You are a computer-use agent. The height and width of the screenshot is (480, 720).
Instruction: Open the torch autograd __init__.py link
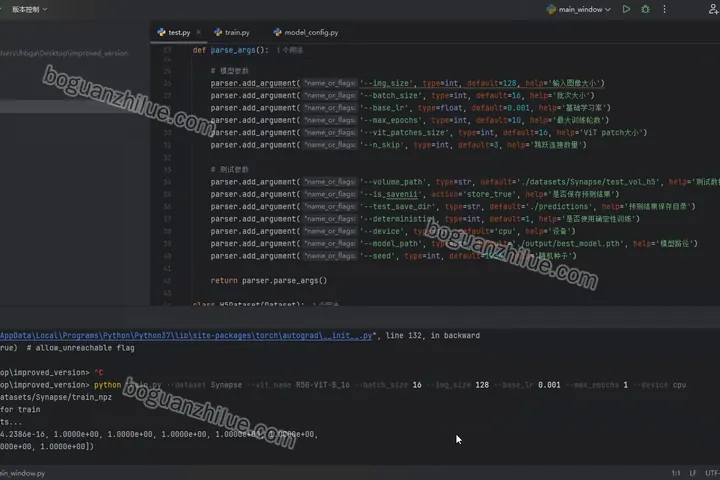pos(186,335)
